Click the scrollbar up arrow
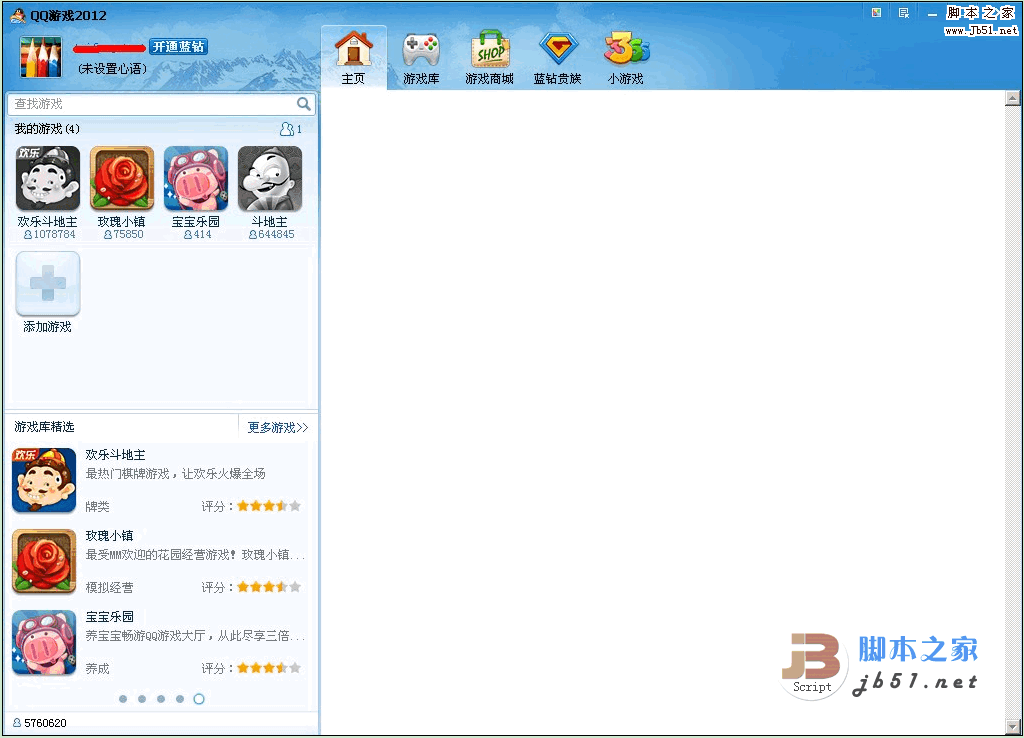The image size is (1024, 738). tap(1013, 98)
